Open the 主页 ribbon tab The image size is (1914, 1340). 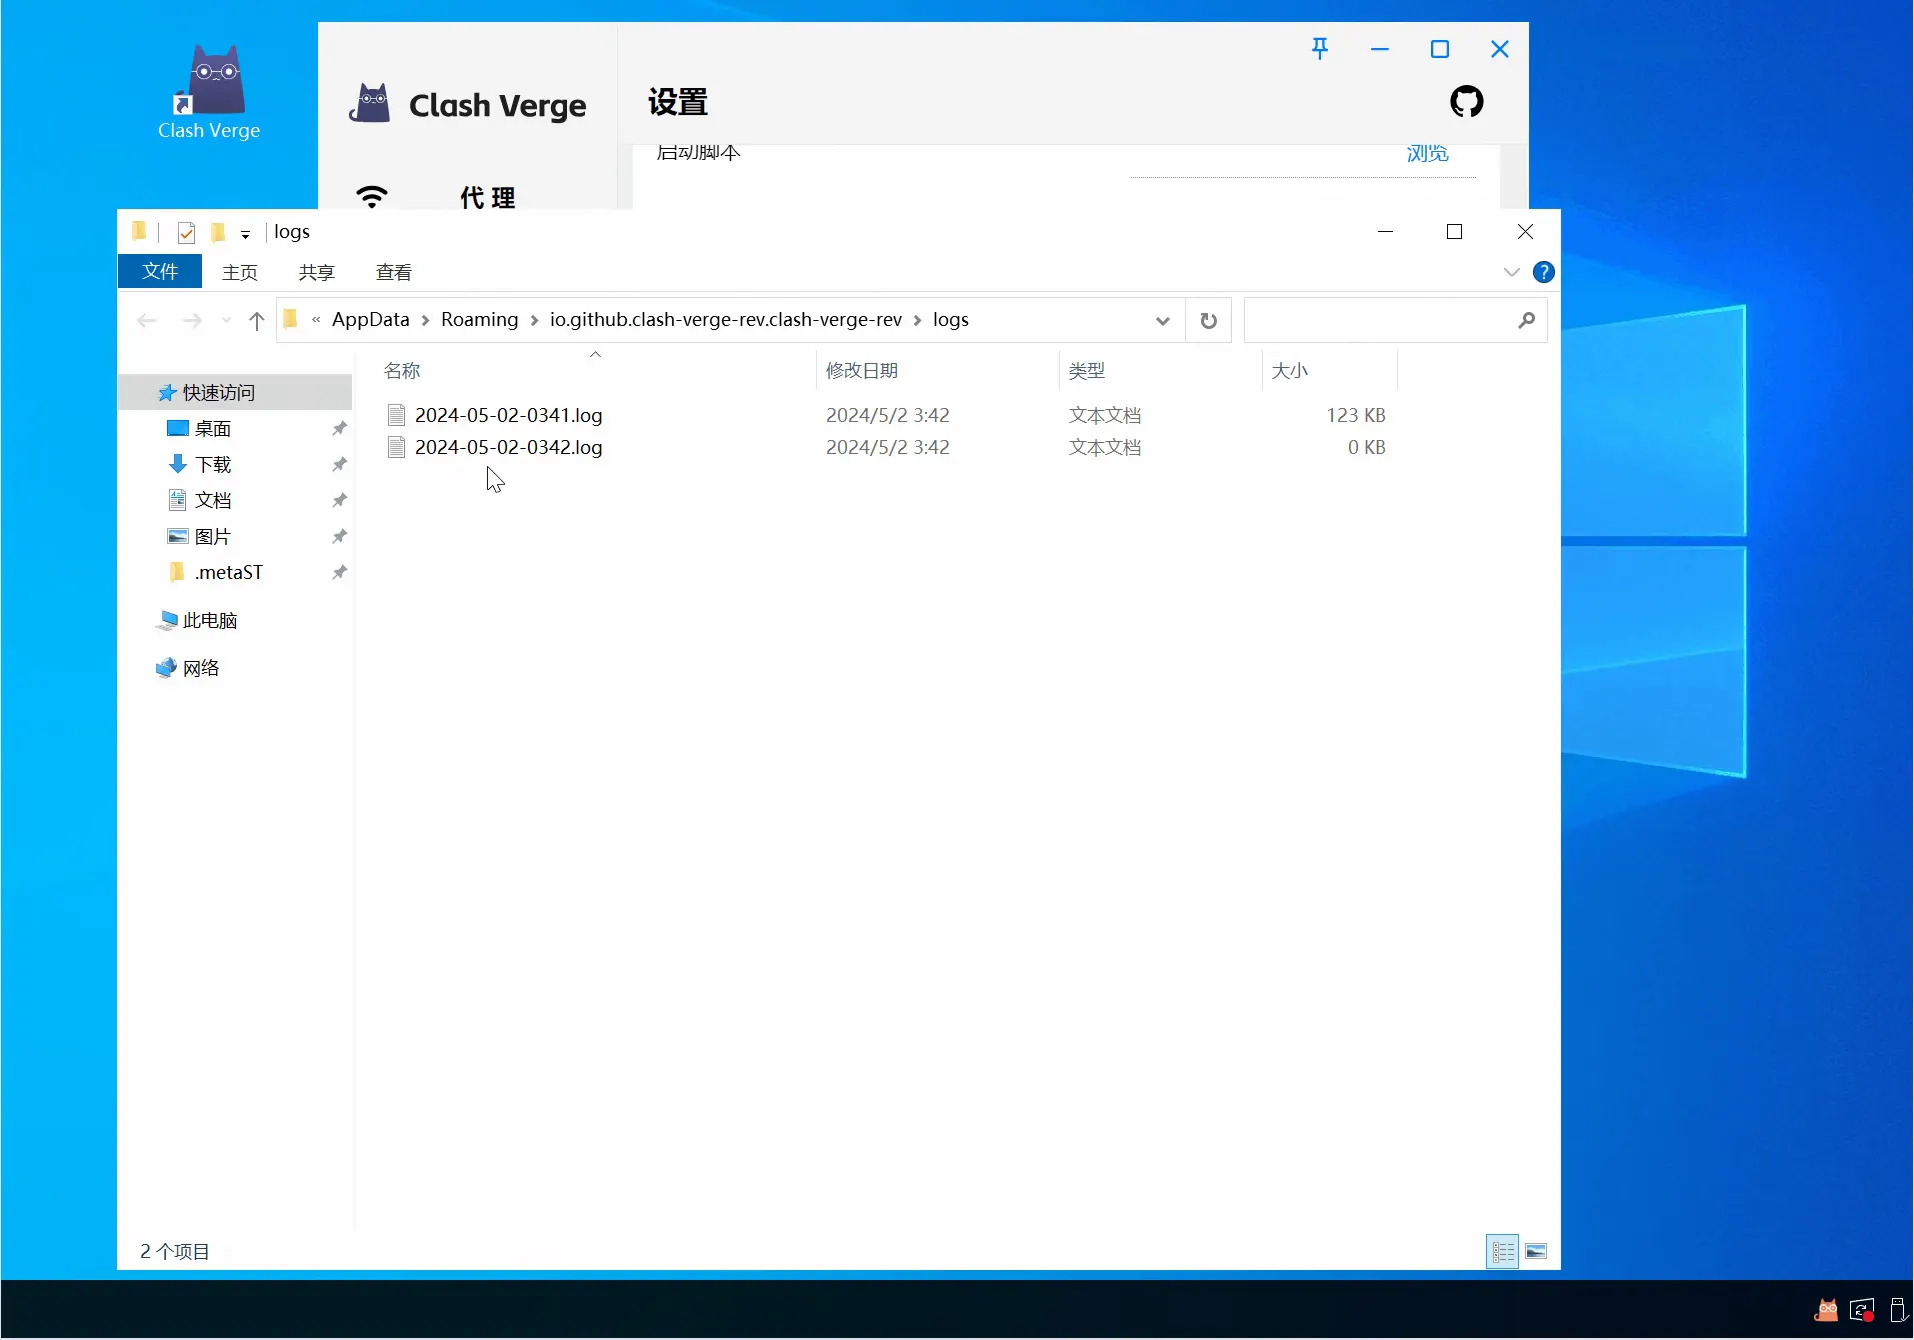tap(240, 272)
